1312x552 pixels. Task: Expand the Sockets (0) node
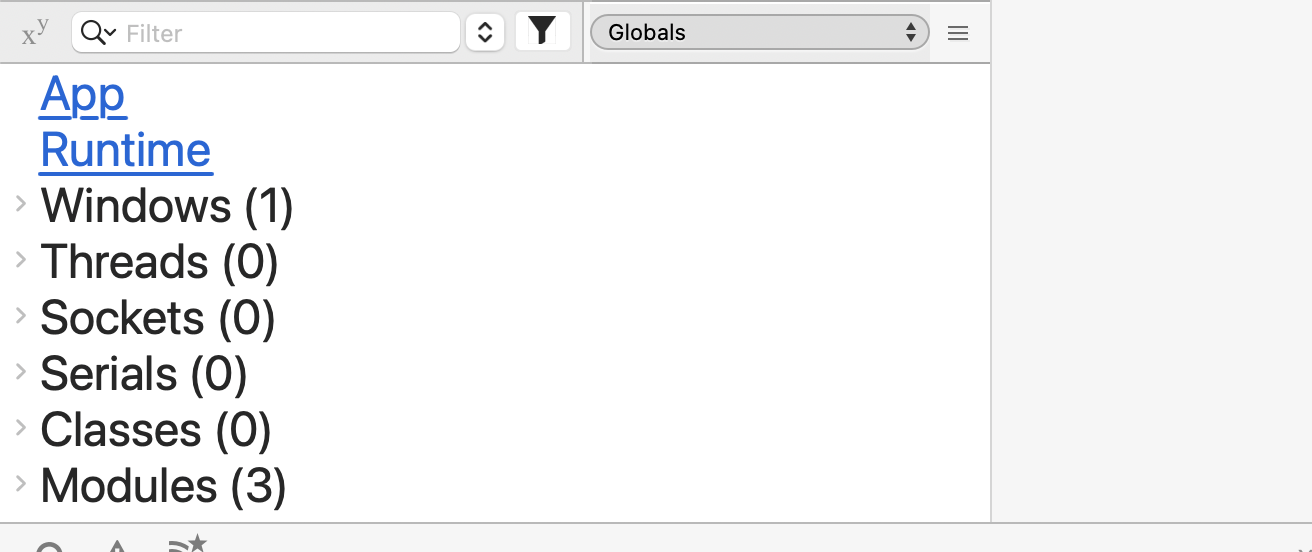pyautogui.click(x=20, y=316)
